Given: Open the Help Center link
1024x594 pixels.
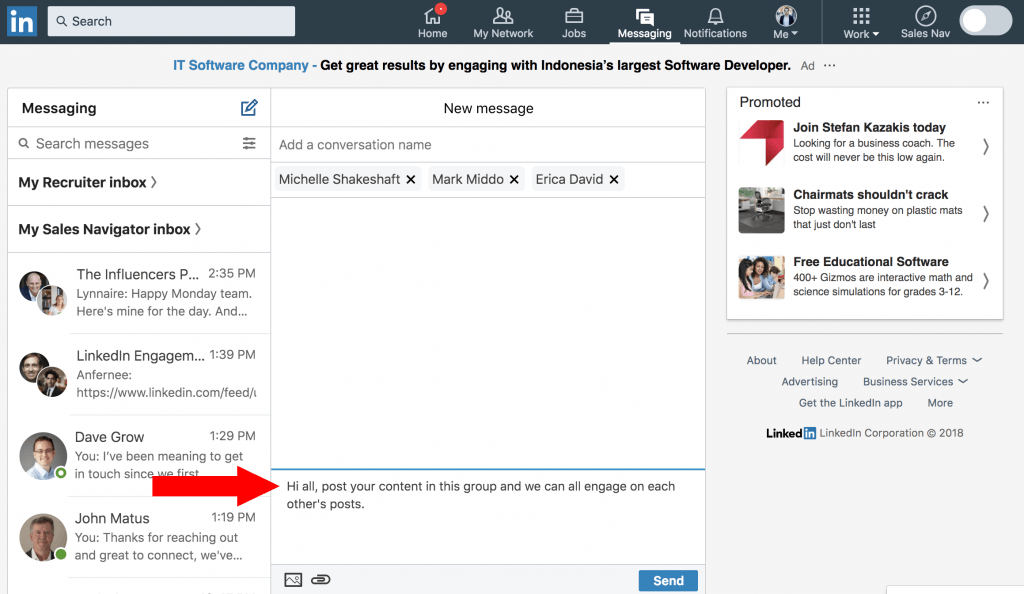Looking at the screenshot, I should tap(831, 360).
